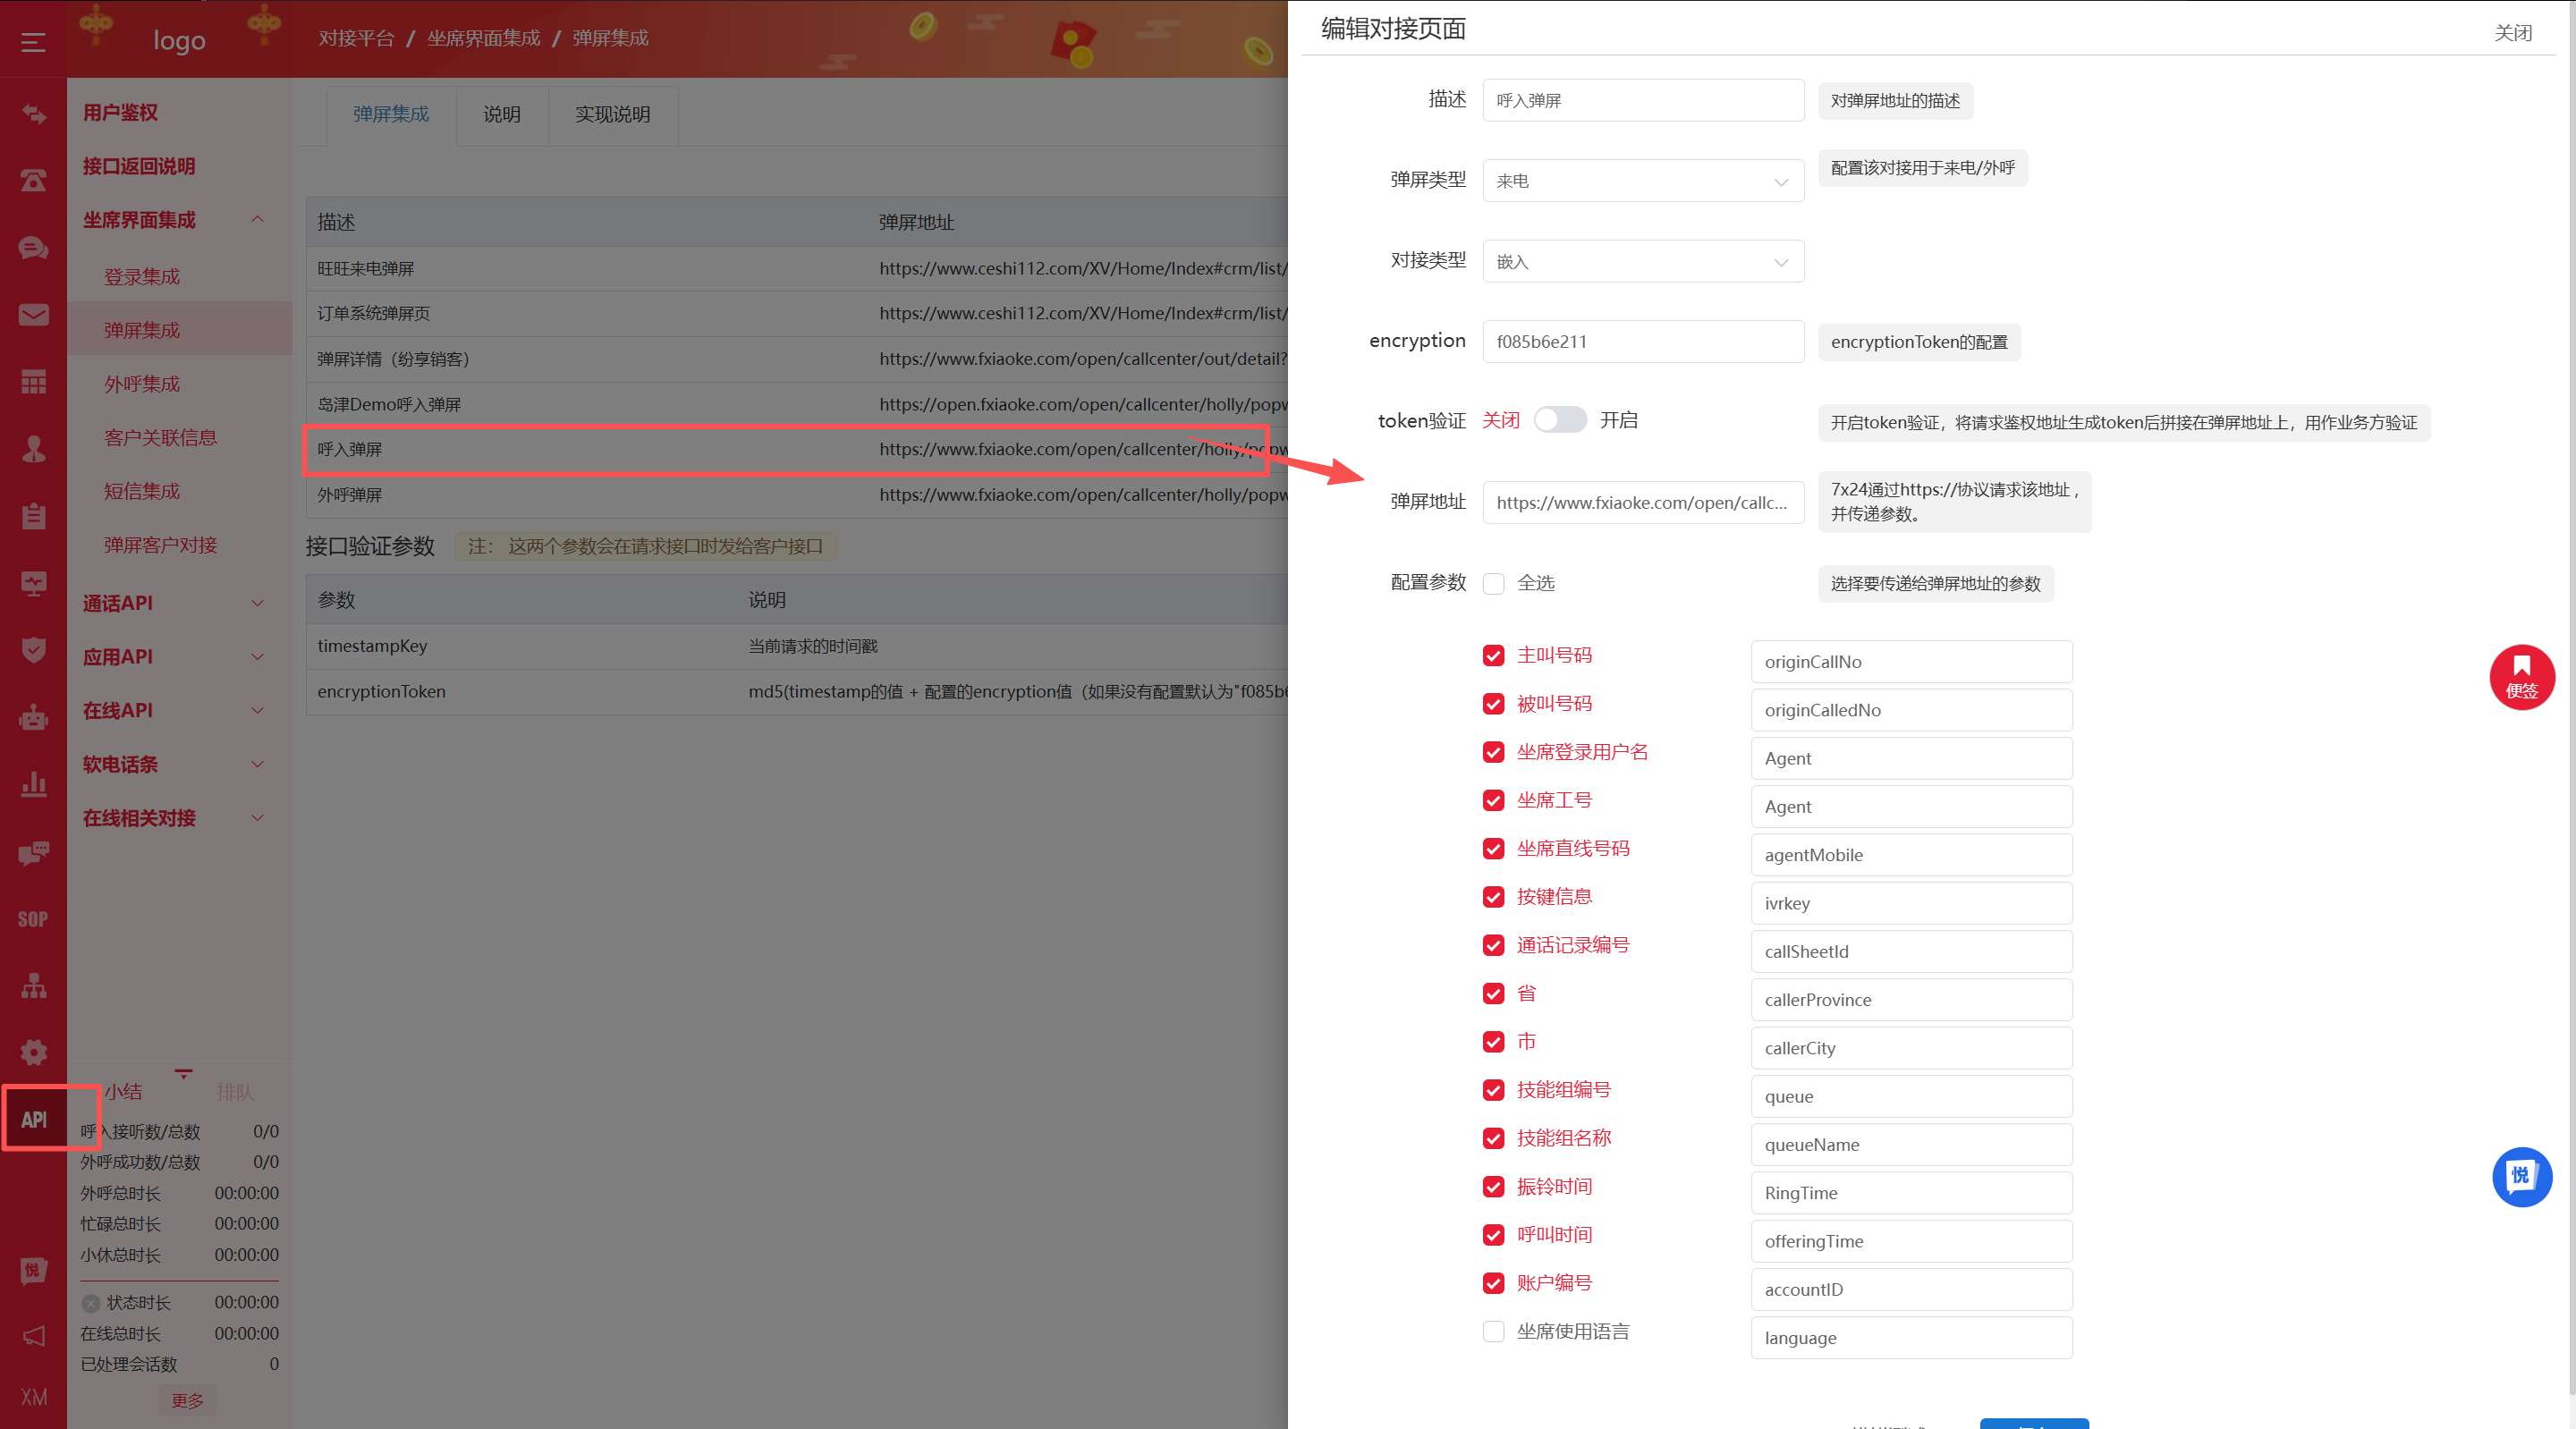The image size is (2576, 1429).
Task: Switch to the 实现说明 tab
Action: (x=612, y=115)
